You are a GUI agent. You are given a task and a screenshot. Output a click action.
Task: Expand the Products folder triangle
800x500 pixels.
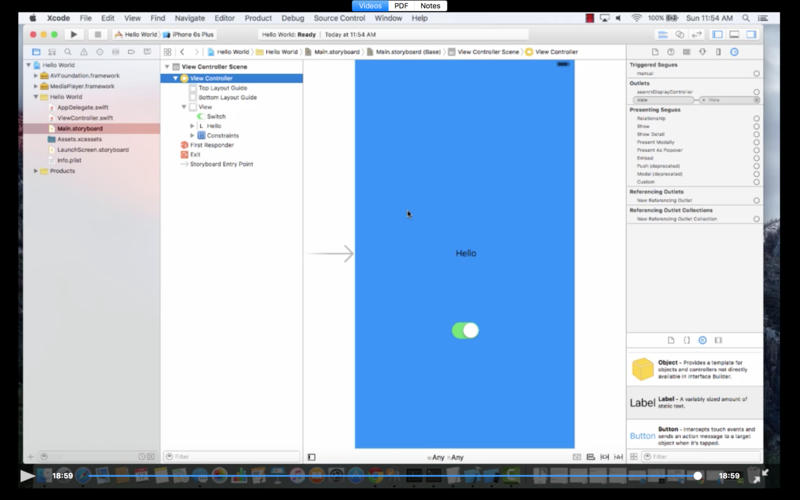[36, 171]
